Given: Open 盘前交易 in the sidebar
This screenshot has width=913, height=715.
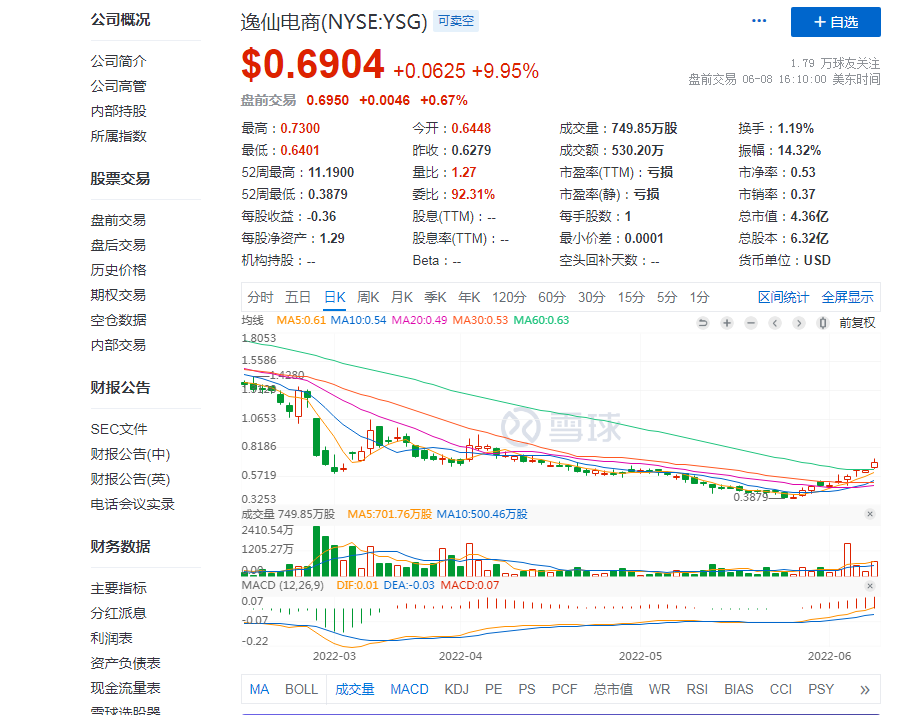Looking at the screenshot, I should 119,220.
